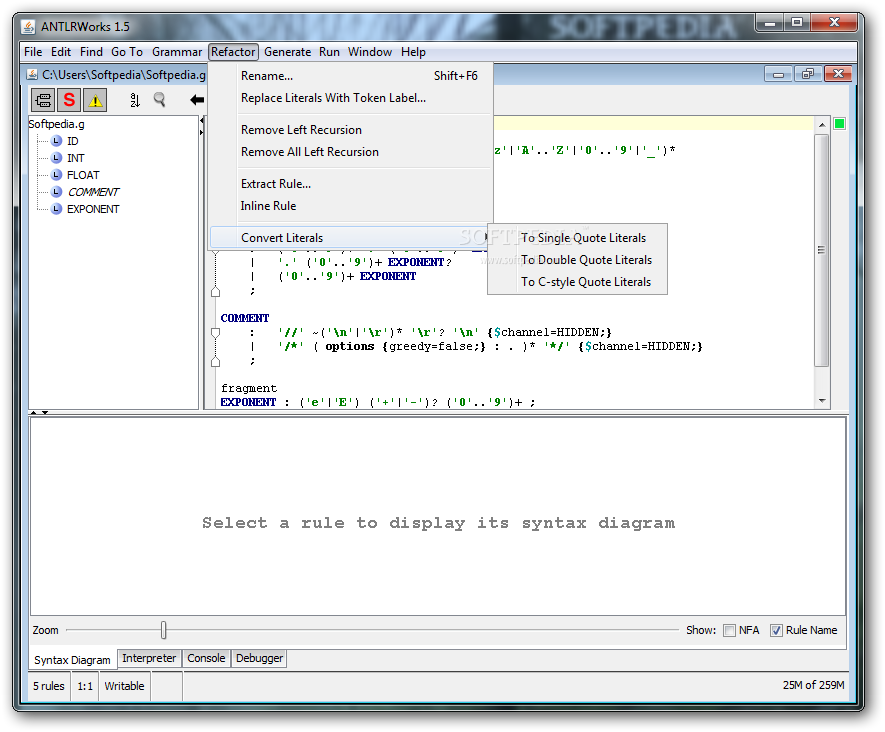Click the 25M of 259M memory status
Image resolution: width=885 pixels, height=732 pixels.
coord(813,685)
